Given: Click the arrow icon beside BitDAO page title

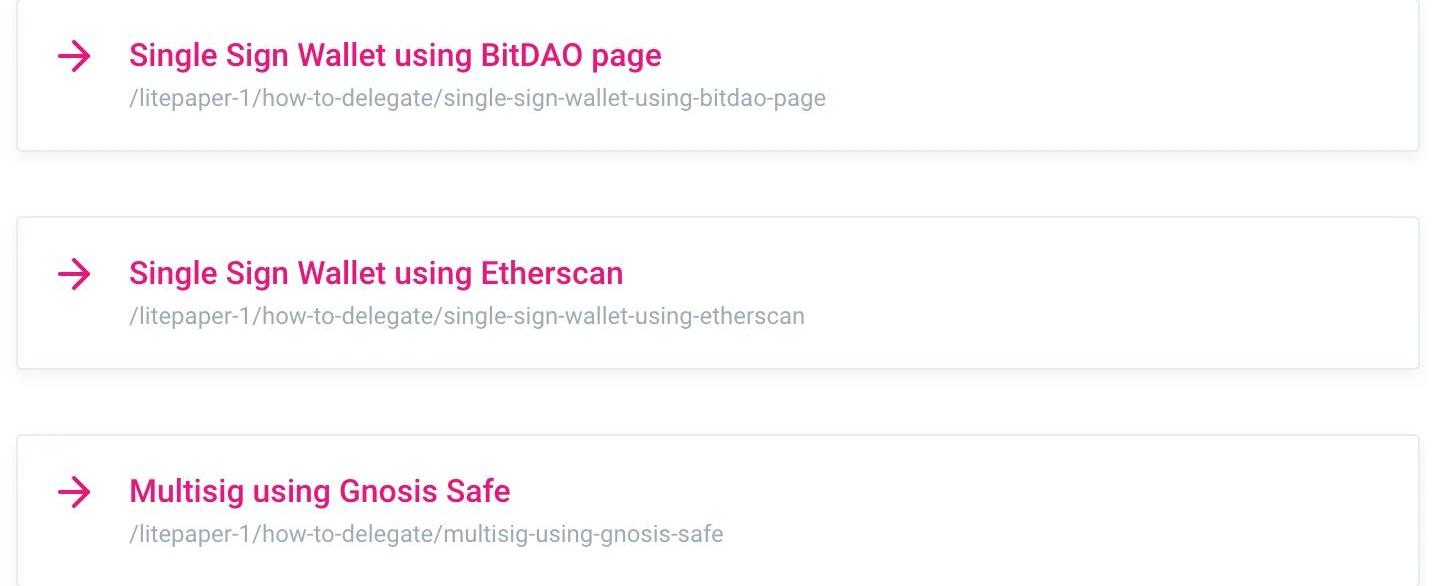Looking at the screenshot, I should click(74, 56).
